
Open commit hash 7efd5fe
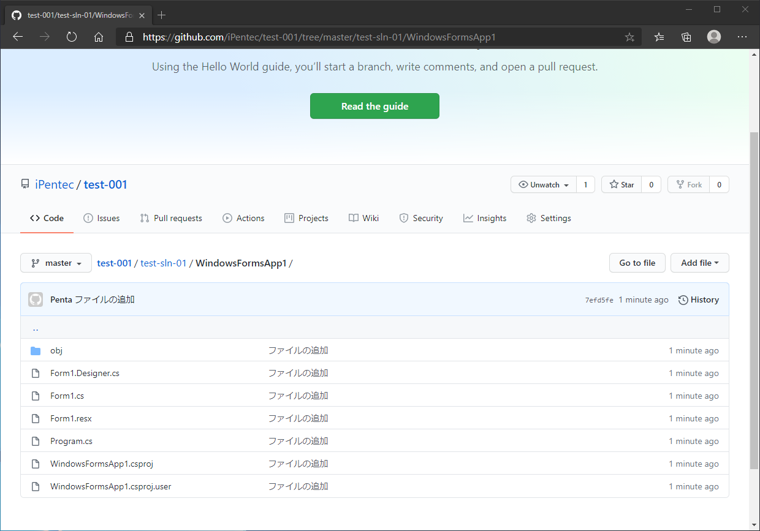[x=599, y=300]
